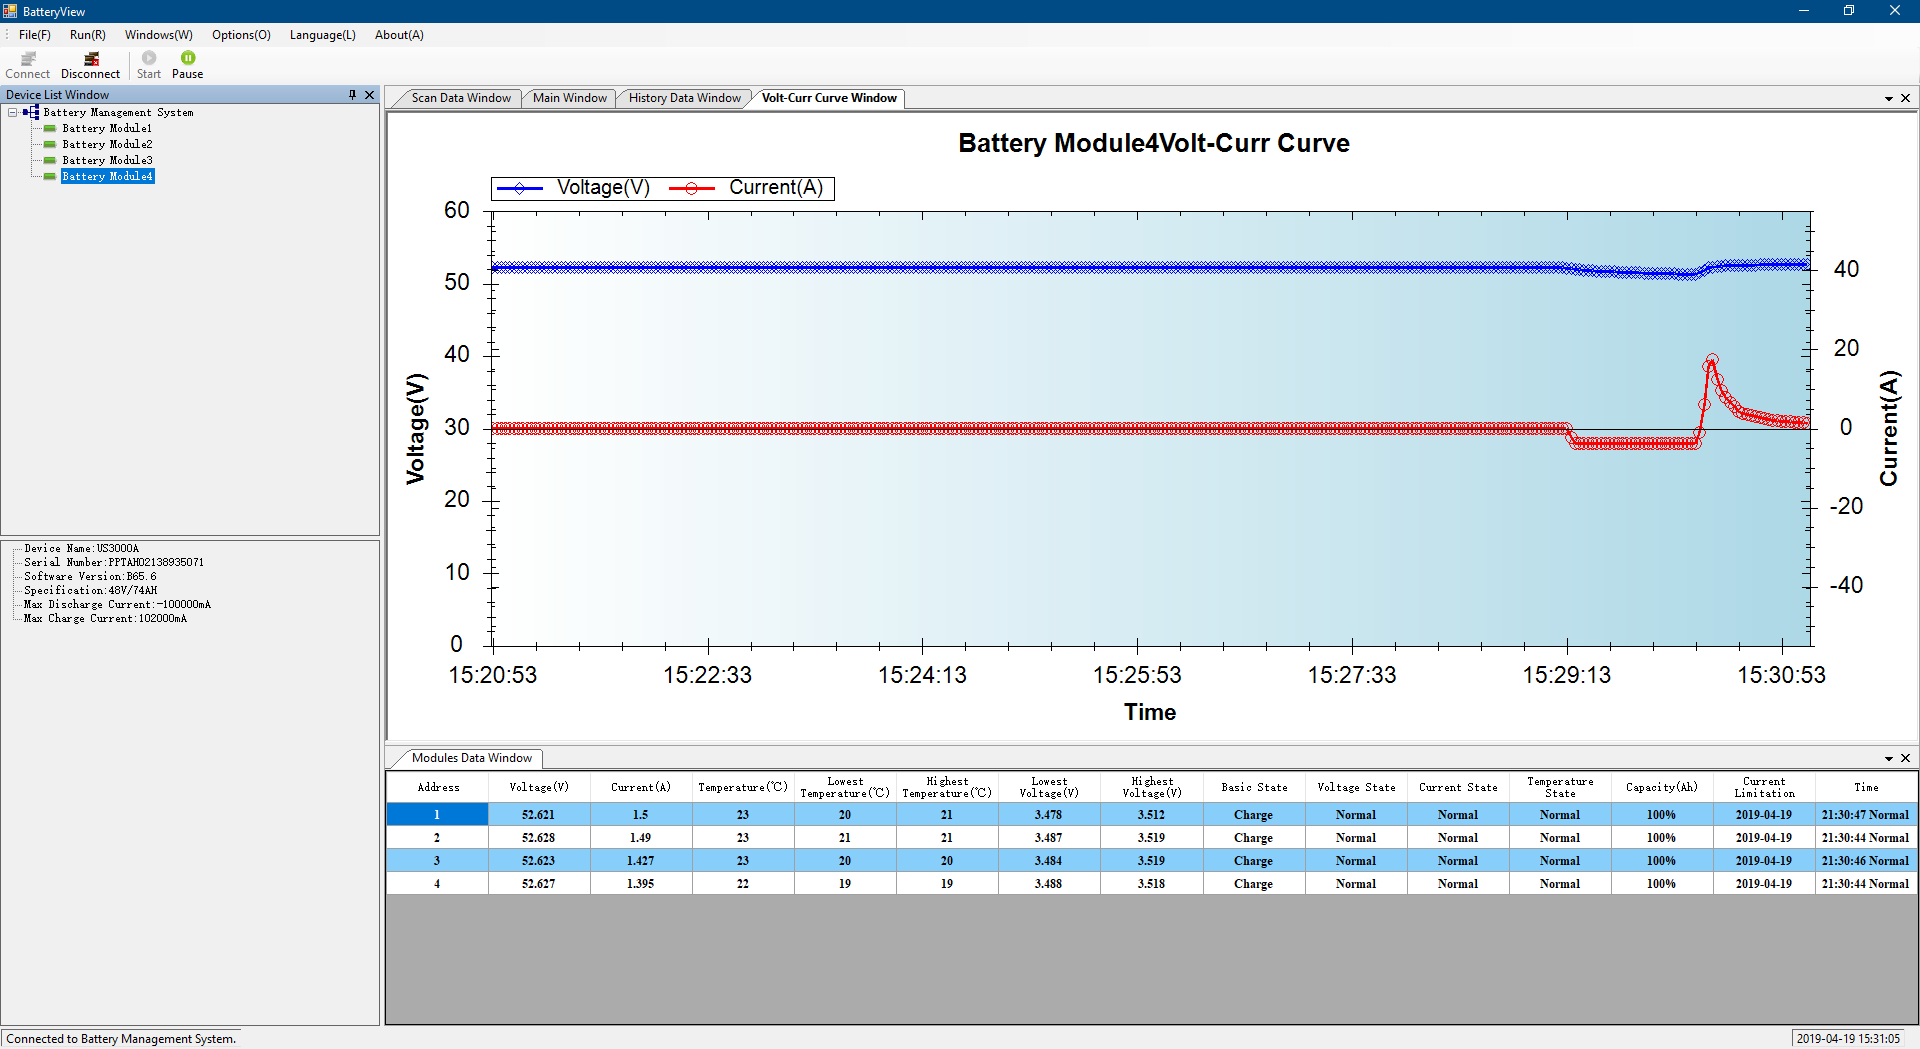This screenshot has height=1049, width=1920.
Task: Collapse the Battery Management System node
Action: pos(13,113)
